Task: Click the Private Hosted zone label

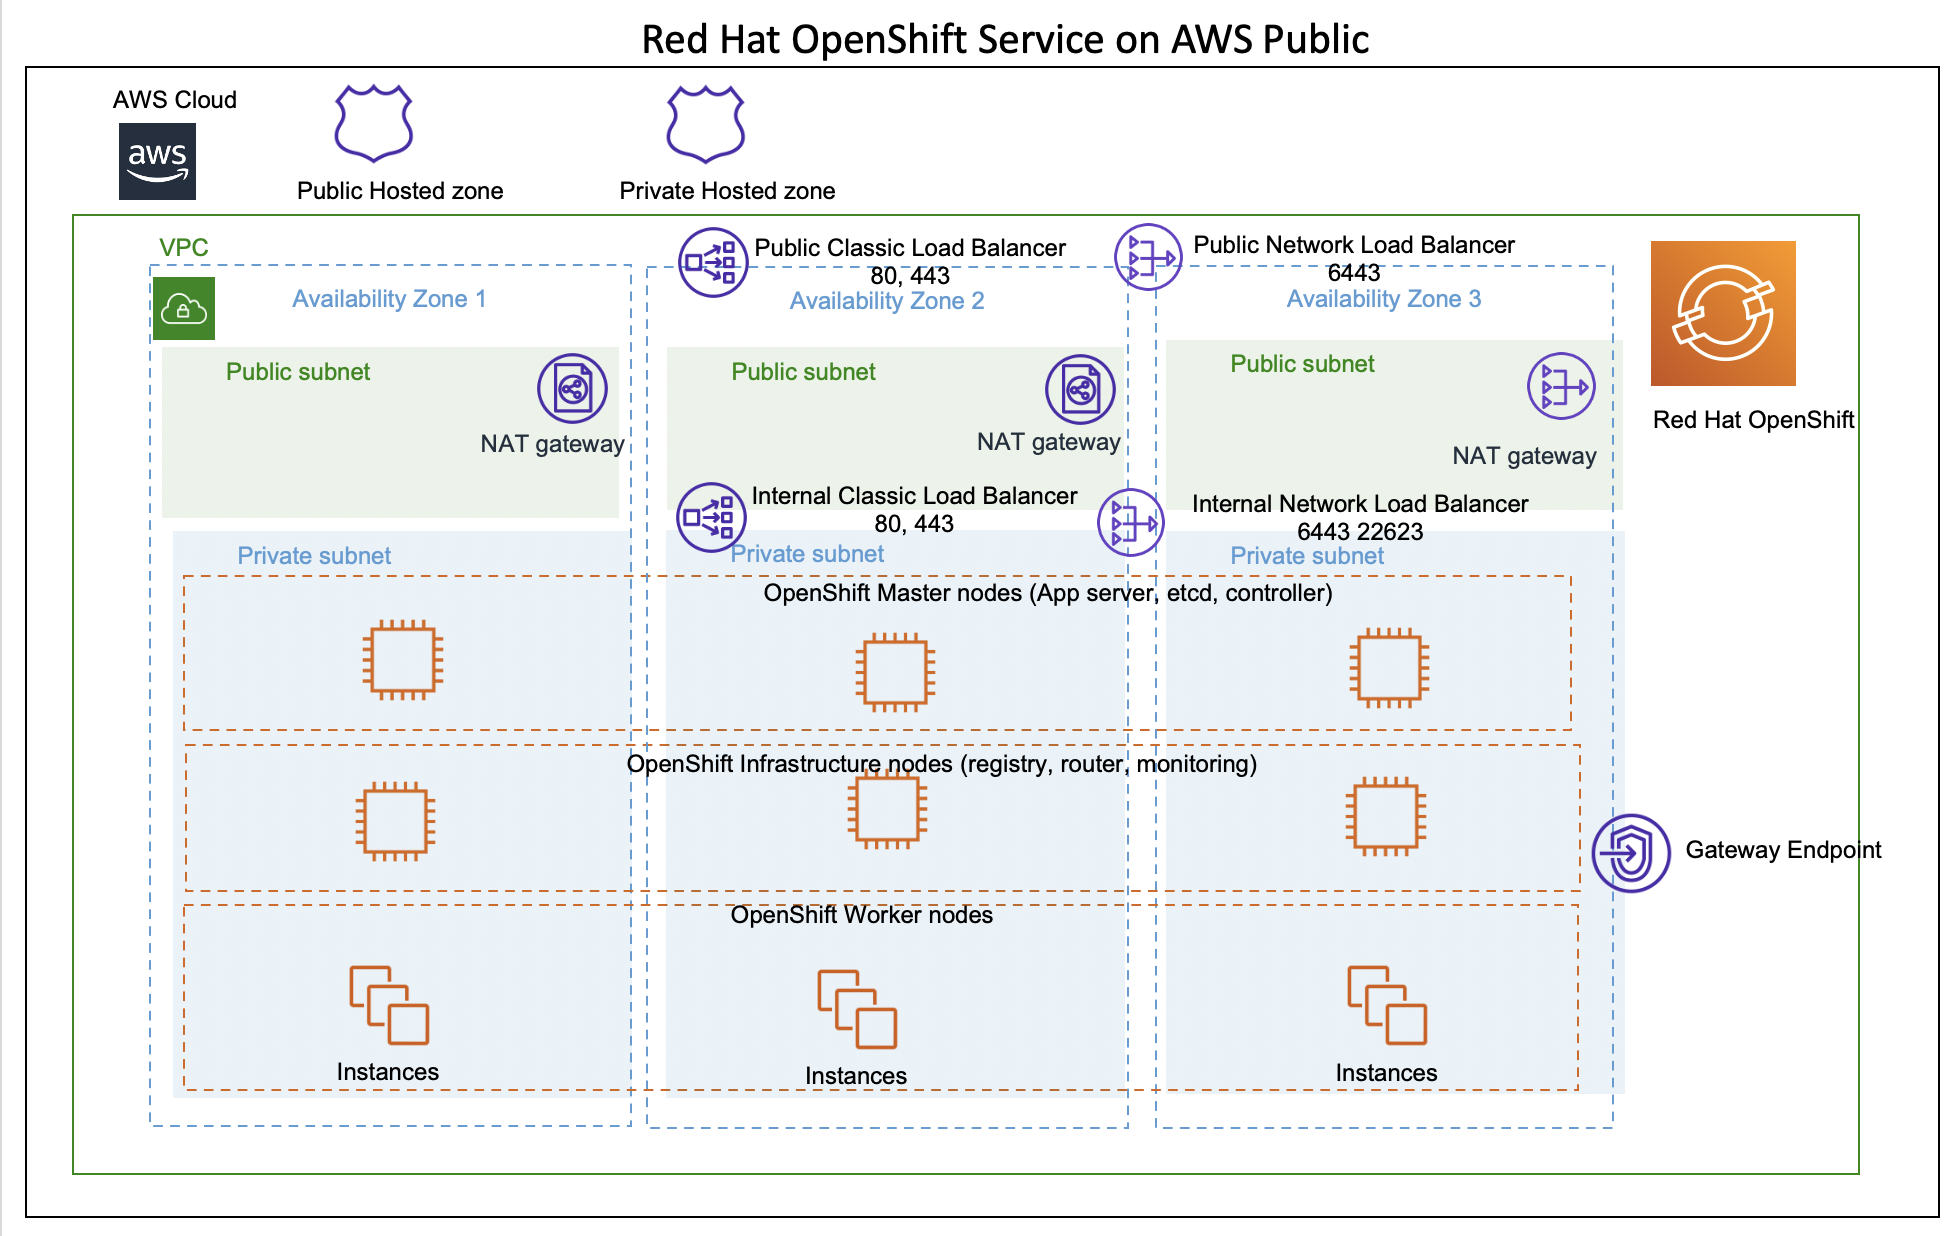Action: point(727,191)
